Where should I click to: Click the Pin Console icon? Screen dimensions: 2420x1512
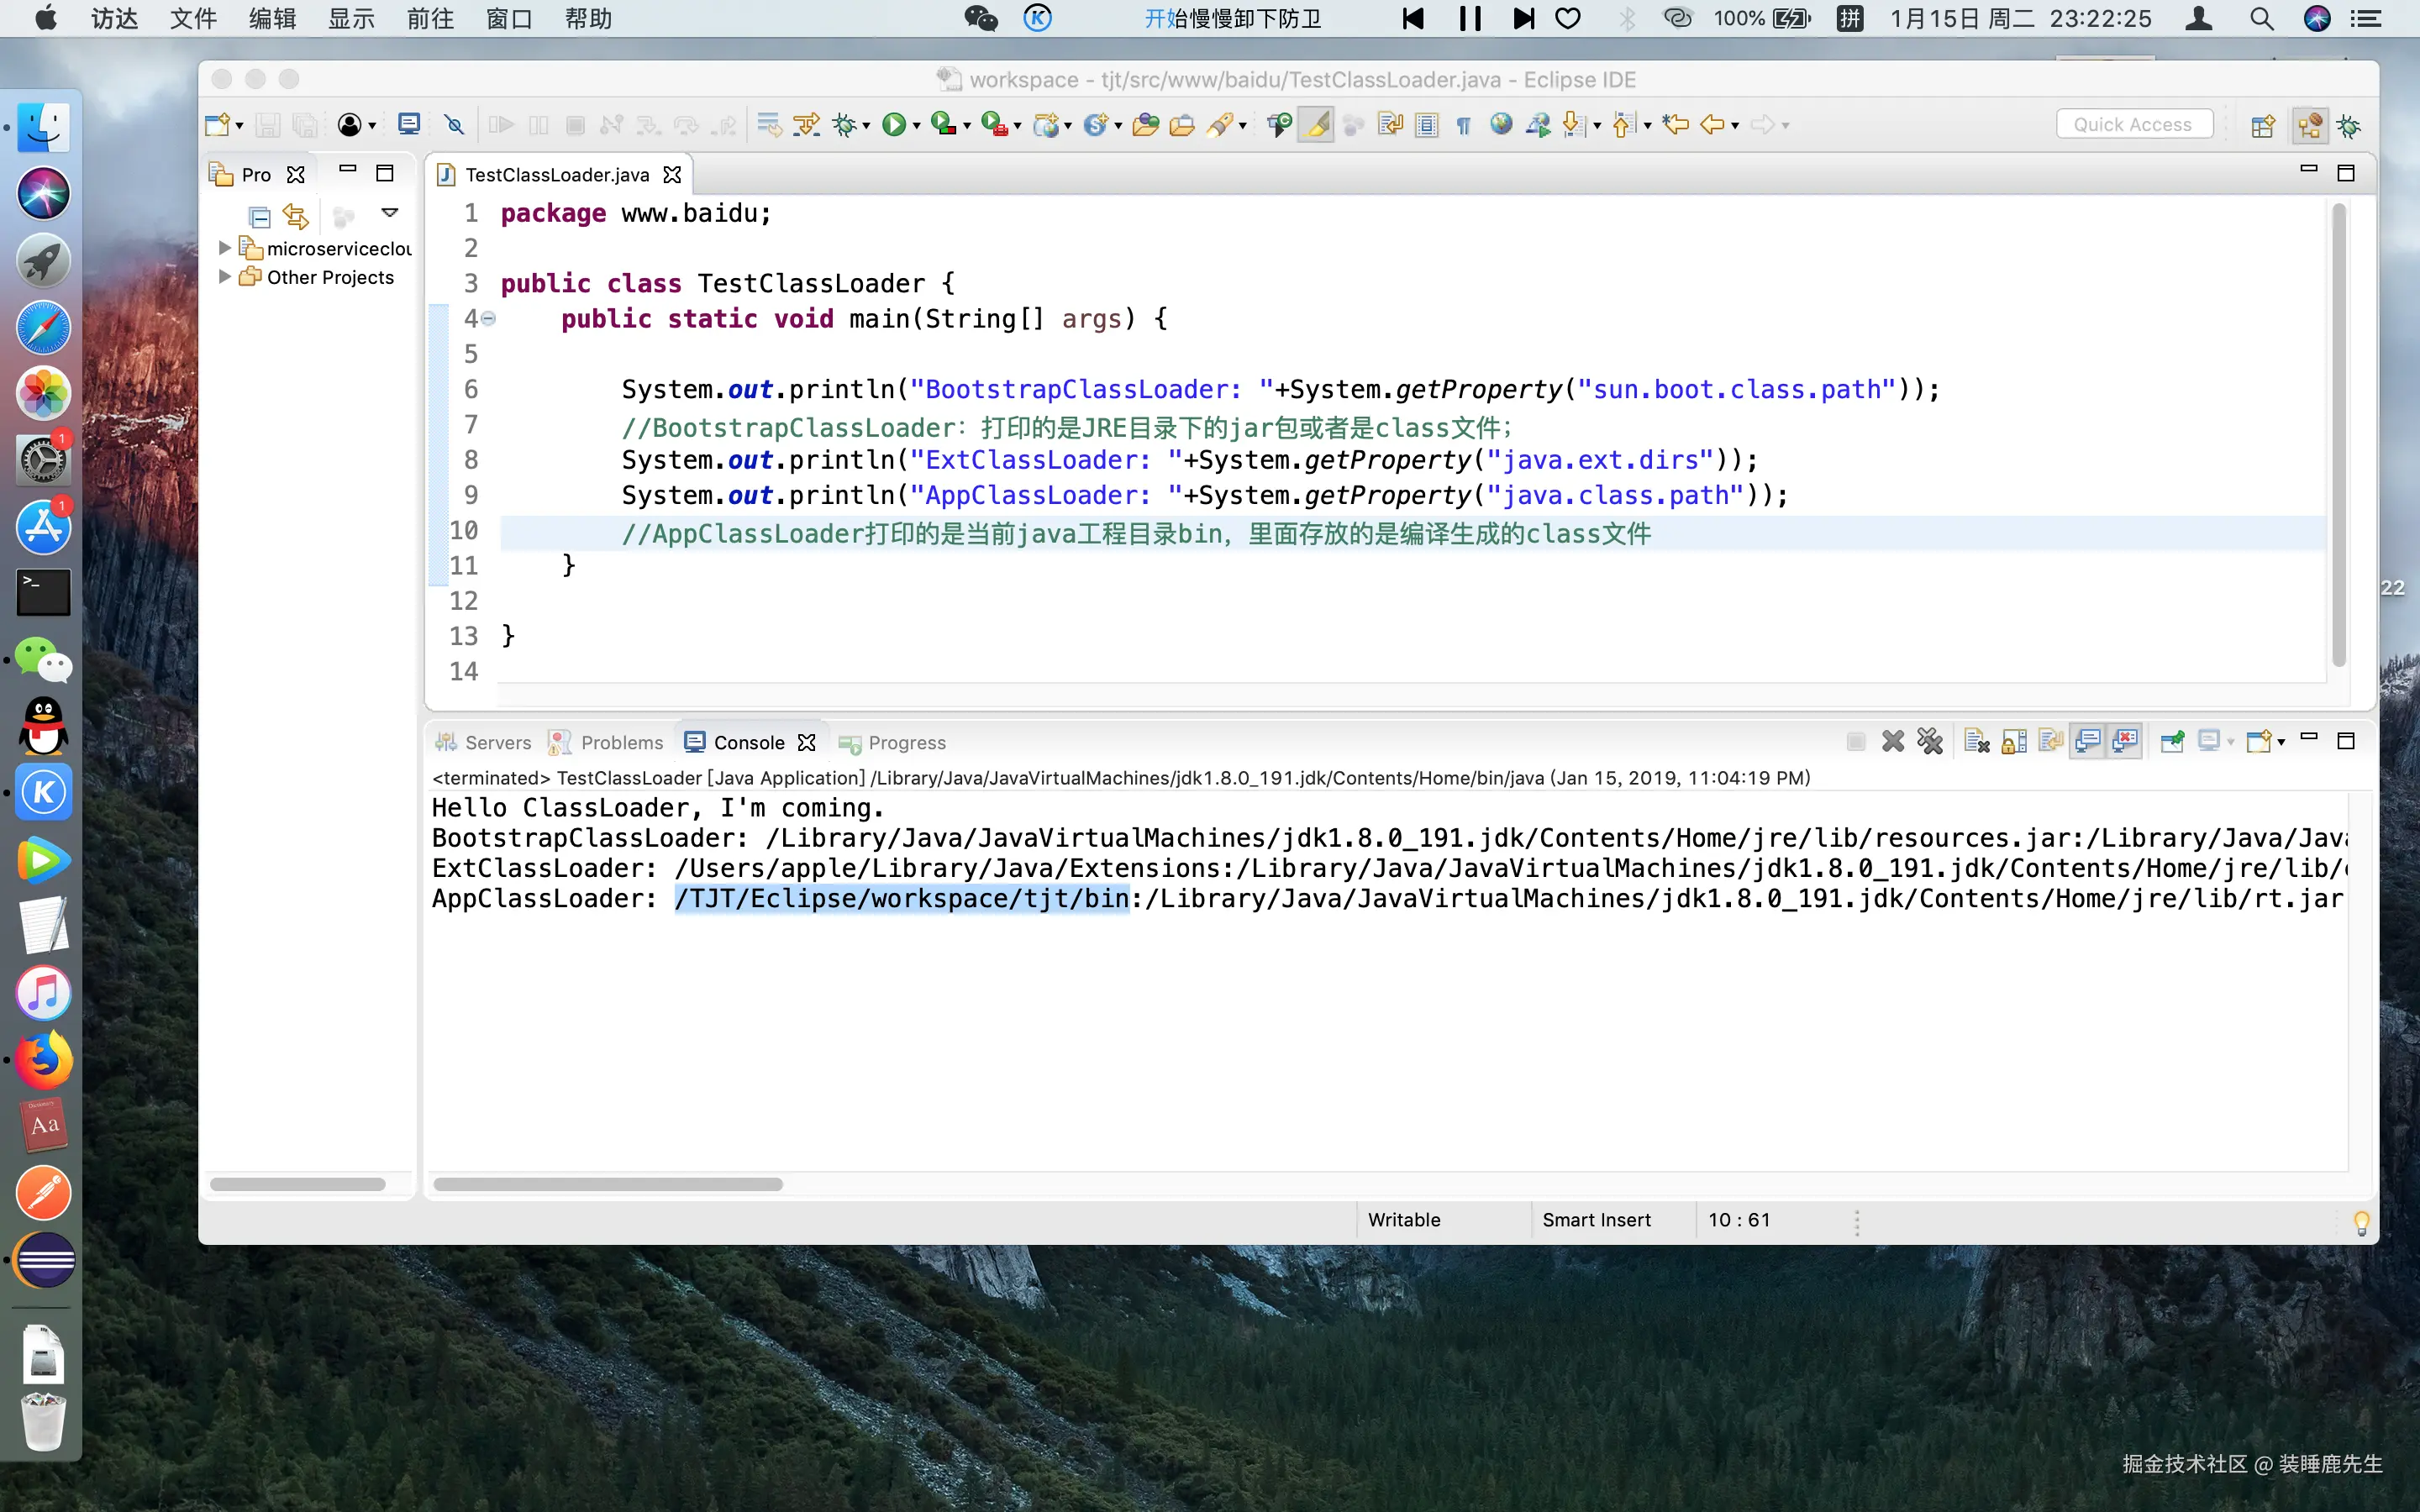pyautogui.click(x=2171, y=742)
